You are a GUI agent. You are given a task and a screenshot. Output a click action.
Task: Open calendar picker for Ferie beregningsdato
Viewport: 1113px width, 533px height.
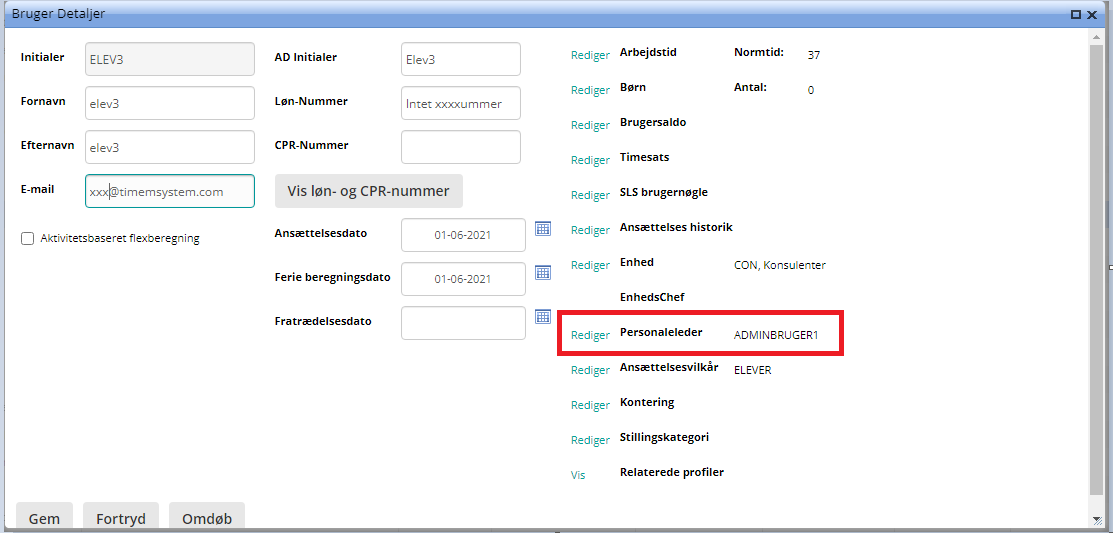pos(543,273)
